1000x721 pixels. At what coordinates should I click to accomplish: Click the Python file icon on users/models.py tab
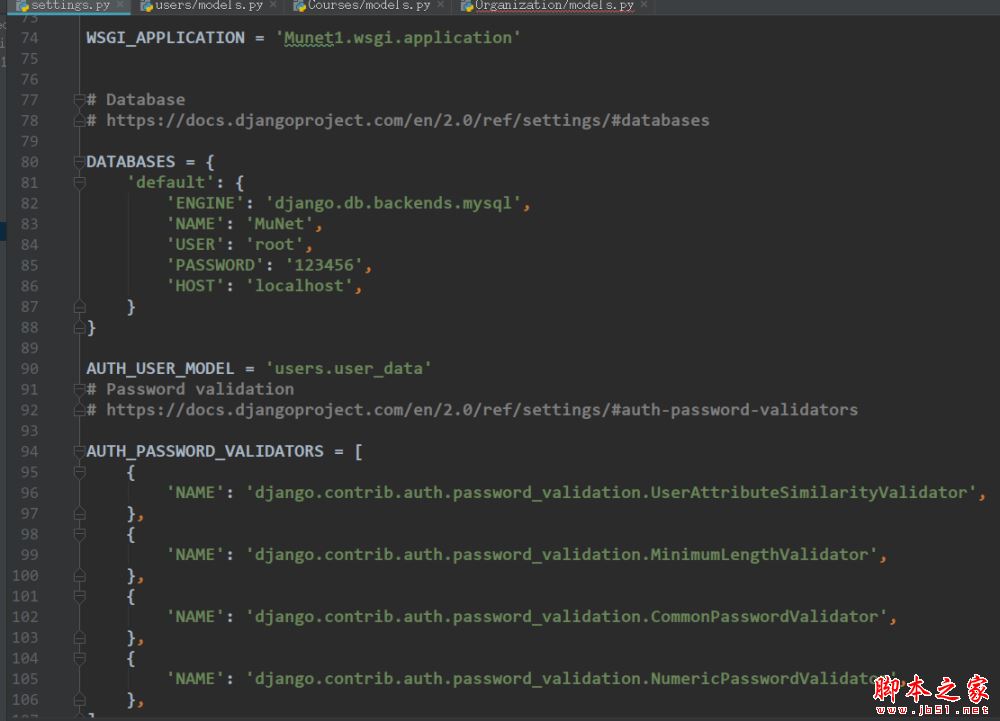tap(147, 6)
